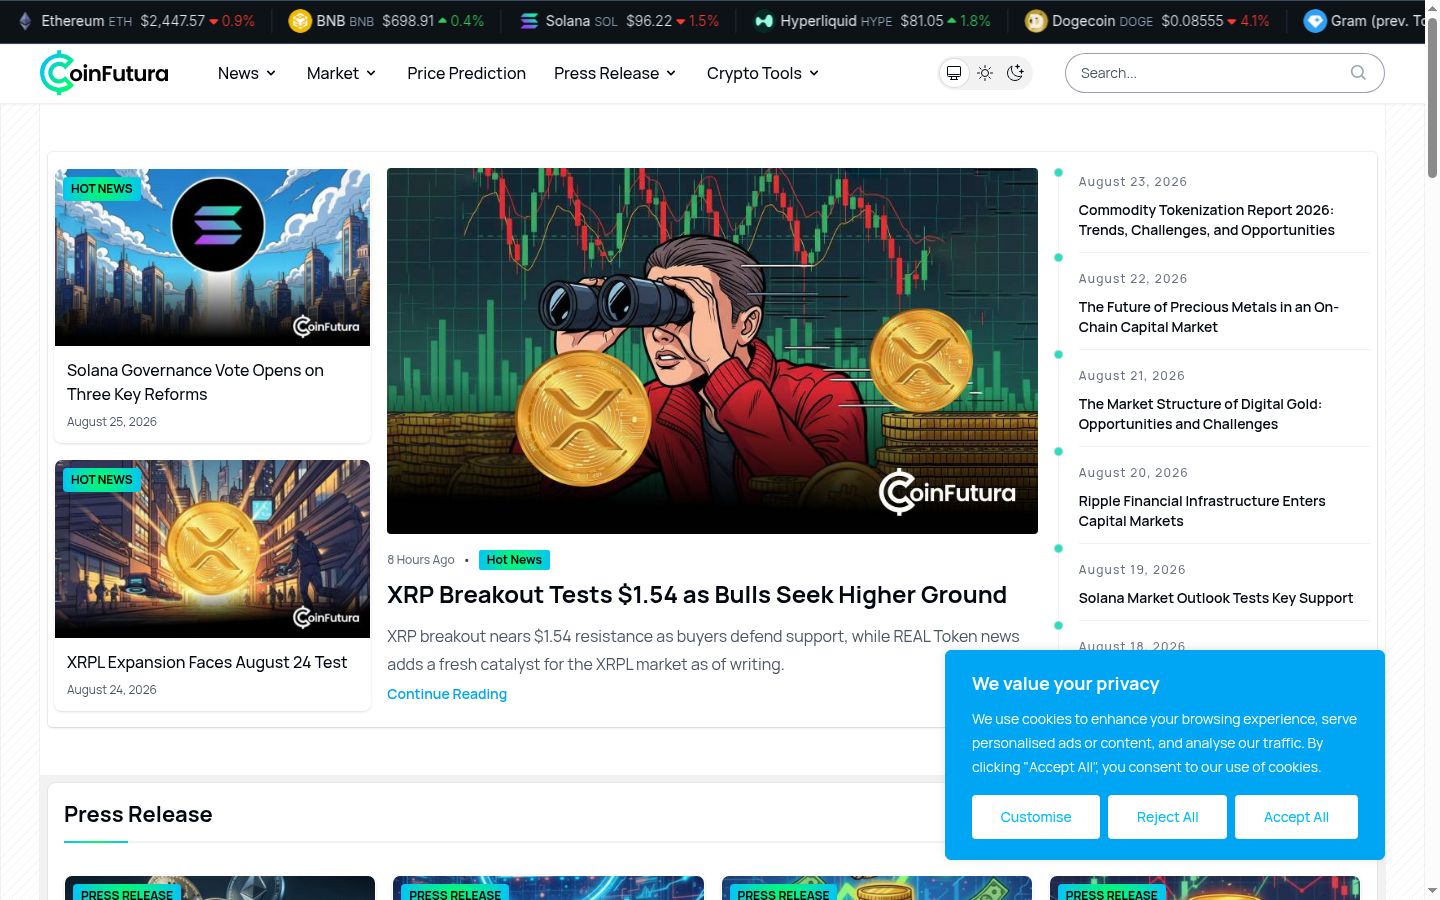
Task: Open Commodity Tokenization Report 2026 article
Action: 1206,220
